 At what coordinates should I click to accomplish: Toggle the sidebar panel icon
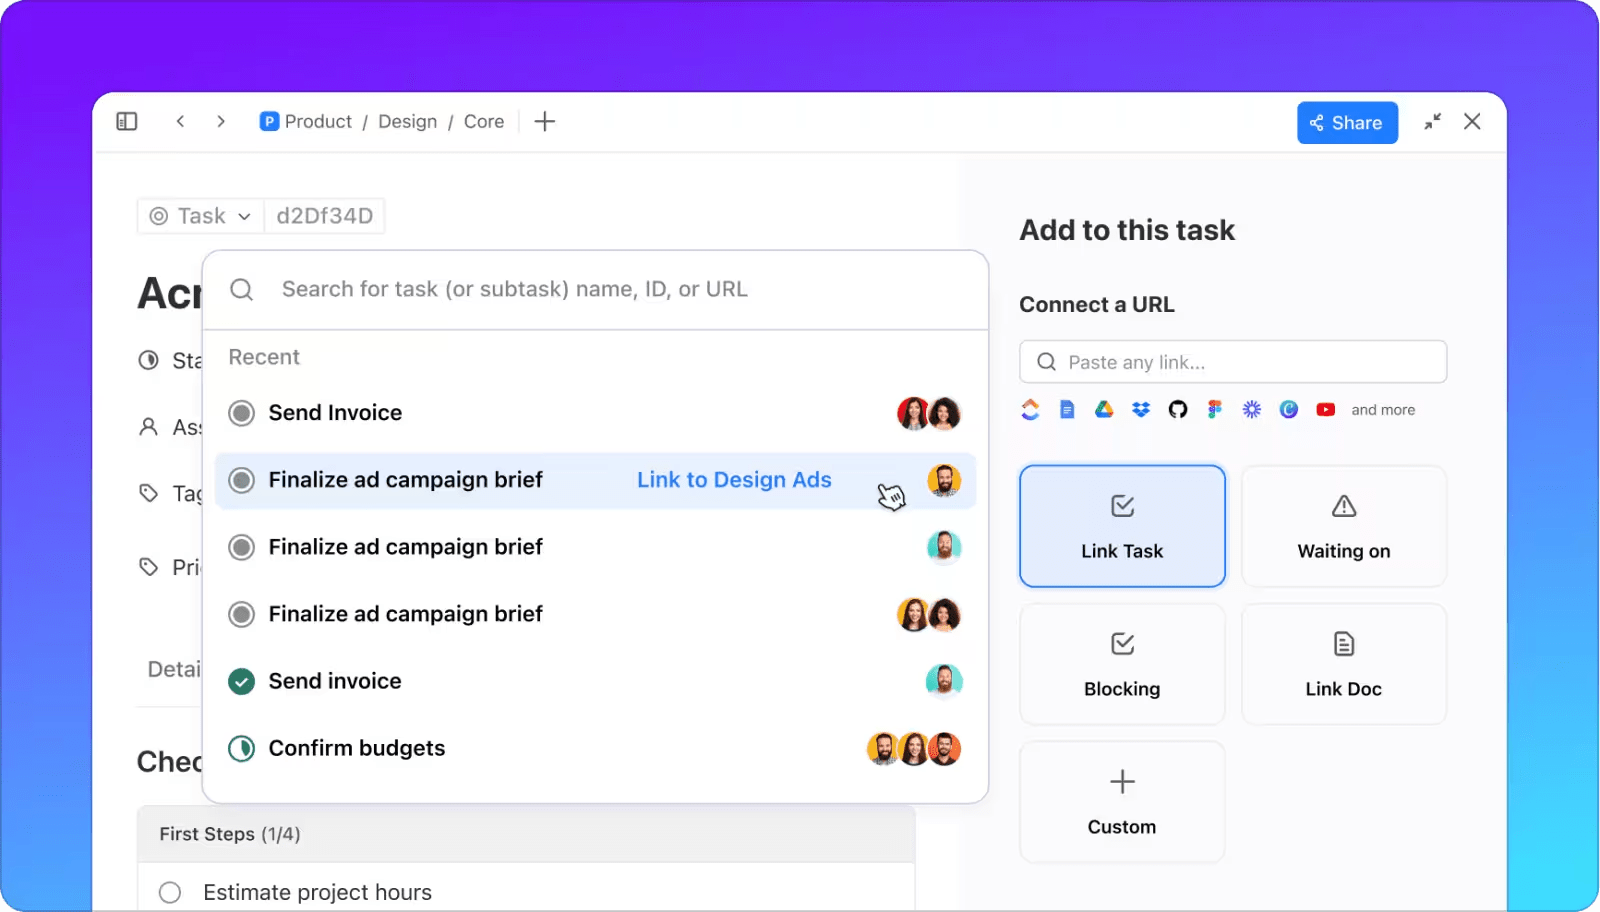point(126,121)
